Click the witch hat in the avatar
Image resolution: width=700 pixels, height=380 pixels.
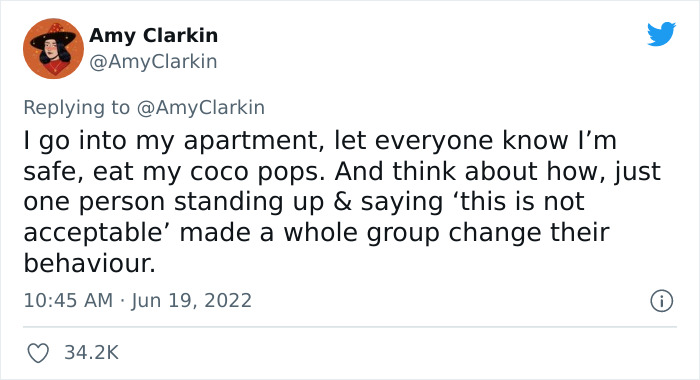53,34
